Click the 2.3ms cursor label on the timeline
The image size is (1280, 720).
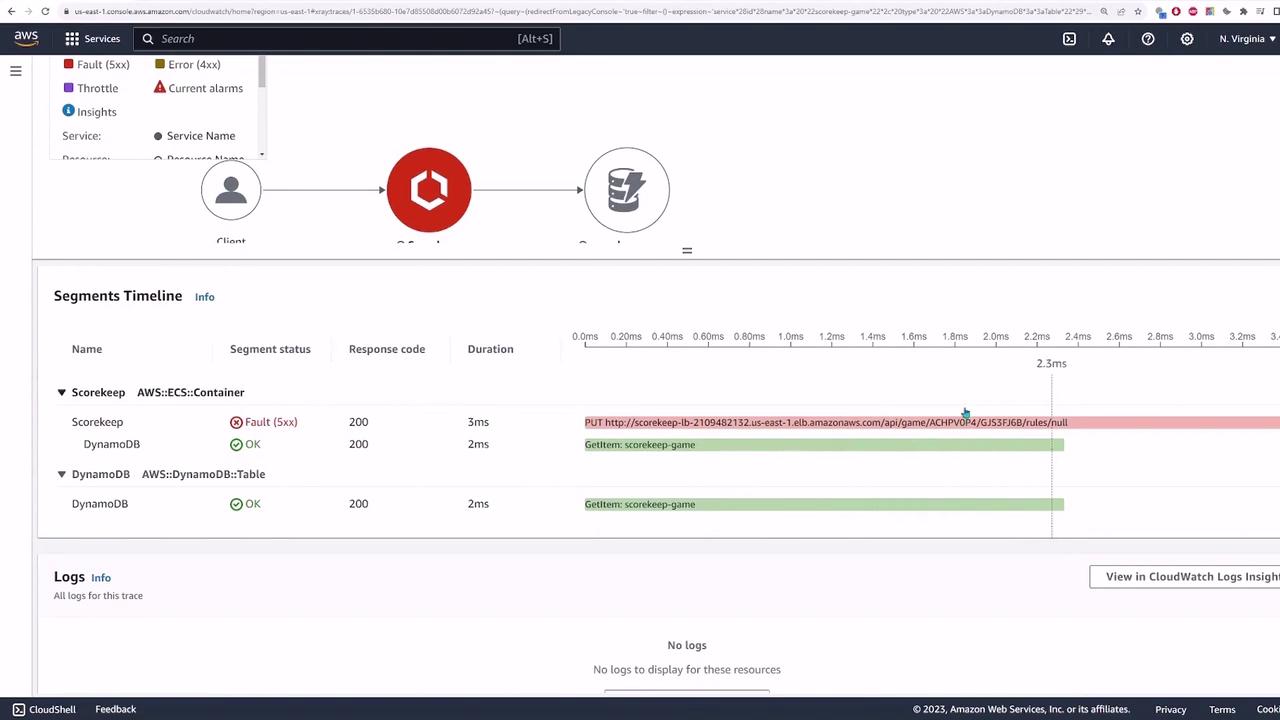click(1051, 364)
